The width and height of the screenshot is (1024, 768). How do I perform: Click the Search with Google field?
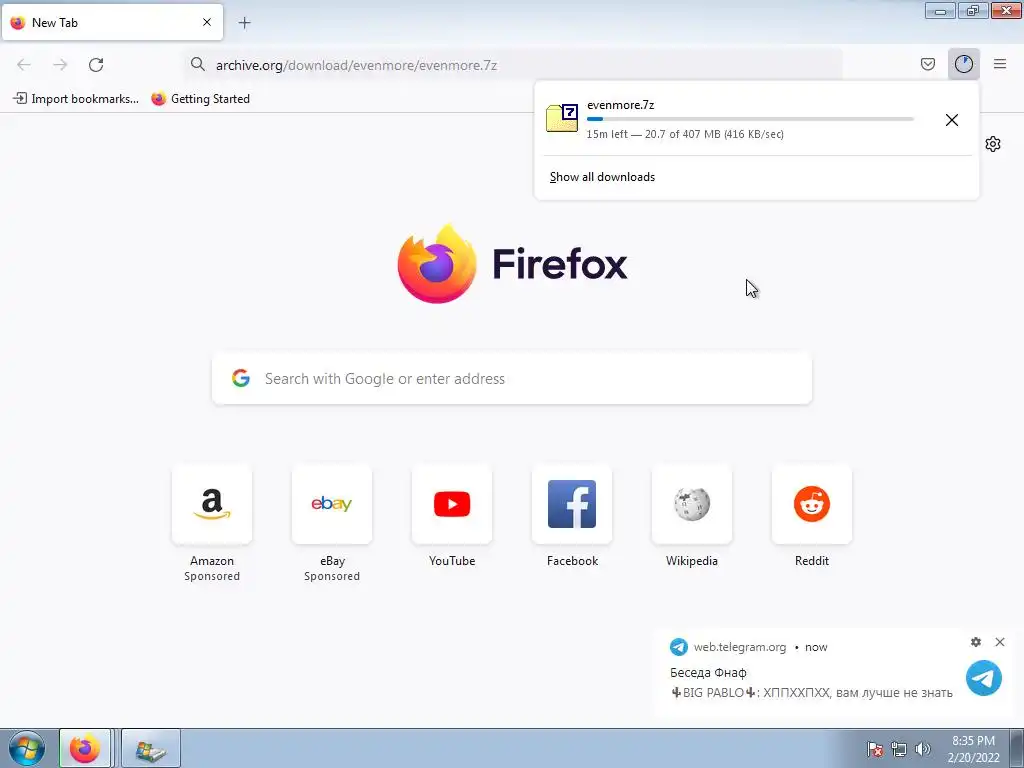pyautogui.click(x=512, y=379)
